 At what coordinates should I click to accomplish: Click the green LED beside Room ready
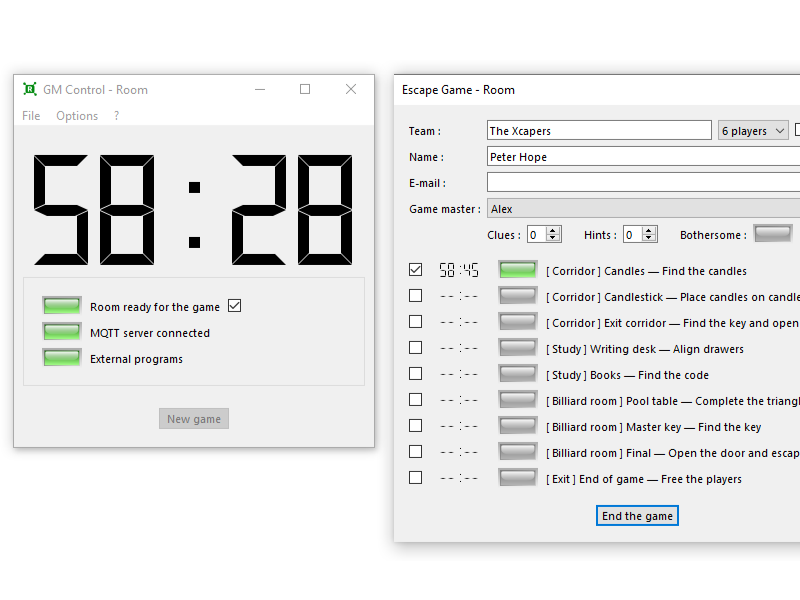(62, 306)
